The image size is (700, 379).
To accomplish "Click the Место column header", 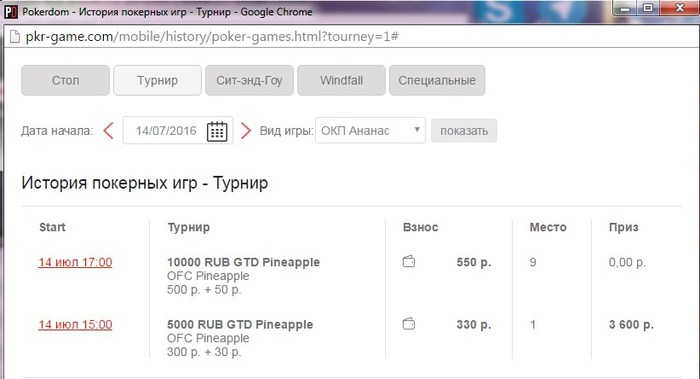I will tap(548, 227).
